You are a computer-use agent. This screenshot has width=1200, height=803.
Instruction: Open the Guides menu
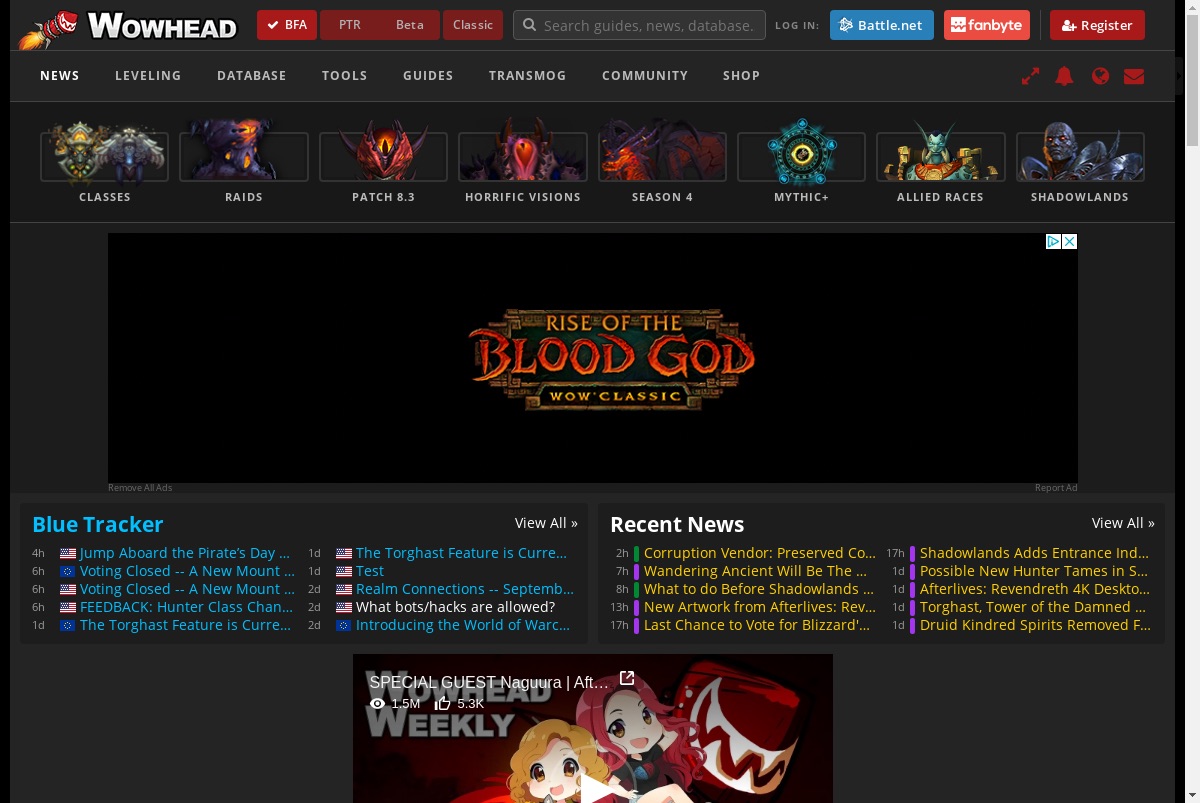(x=428, y=76)
